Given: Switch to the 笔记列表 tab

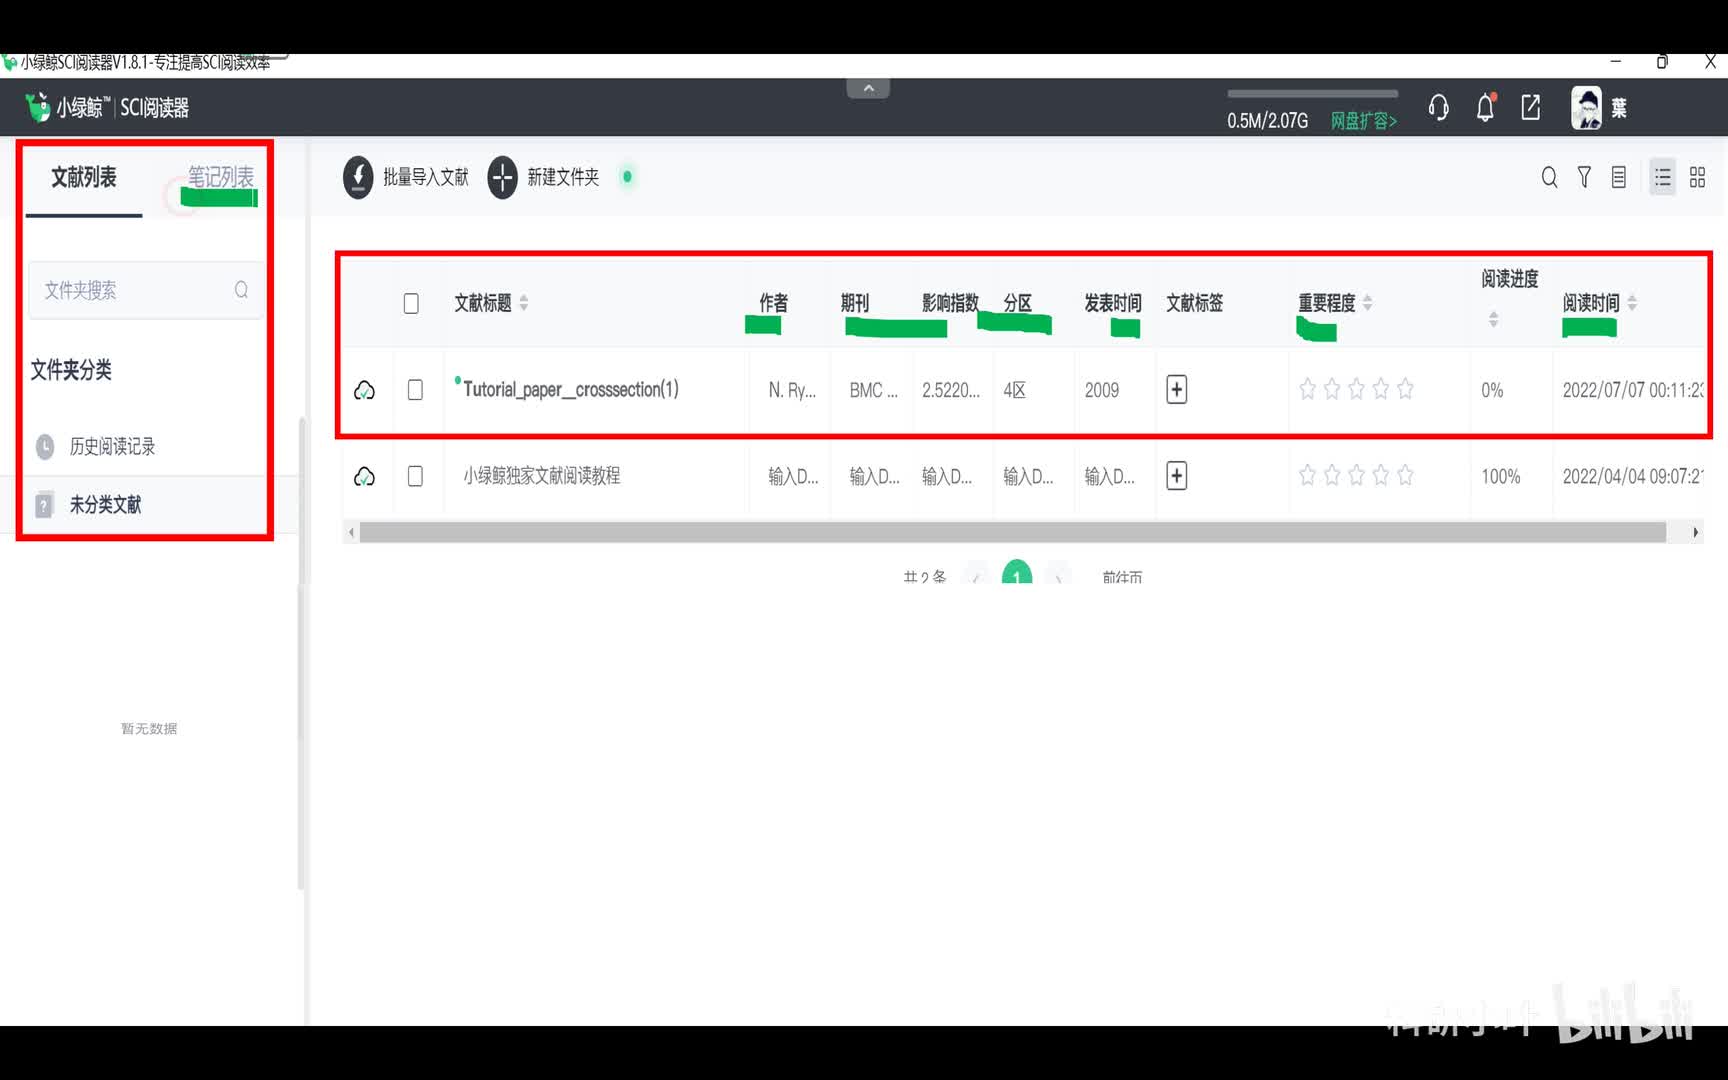Looking at the screenshot, I should pyautogui.click(x=220, y=177).
